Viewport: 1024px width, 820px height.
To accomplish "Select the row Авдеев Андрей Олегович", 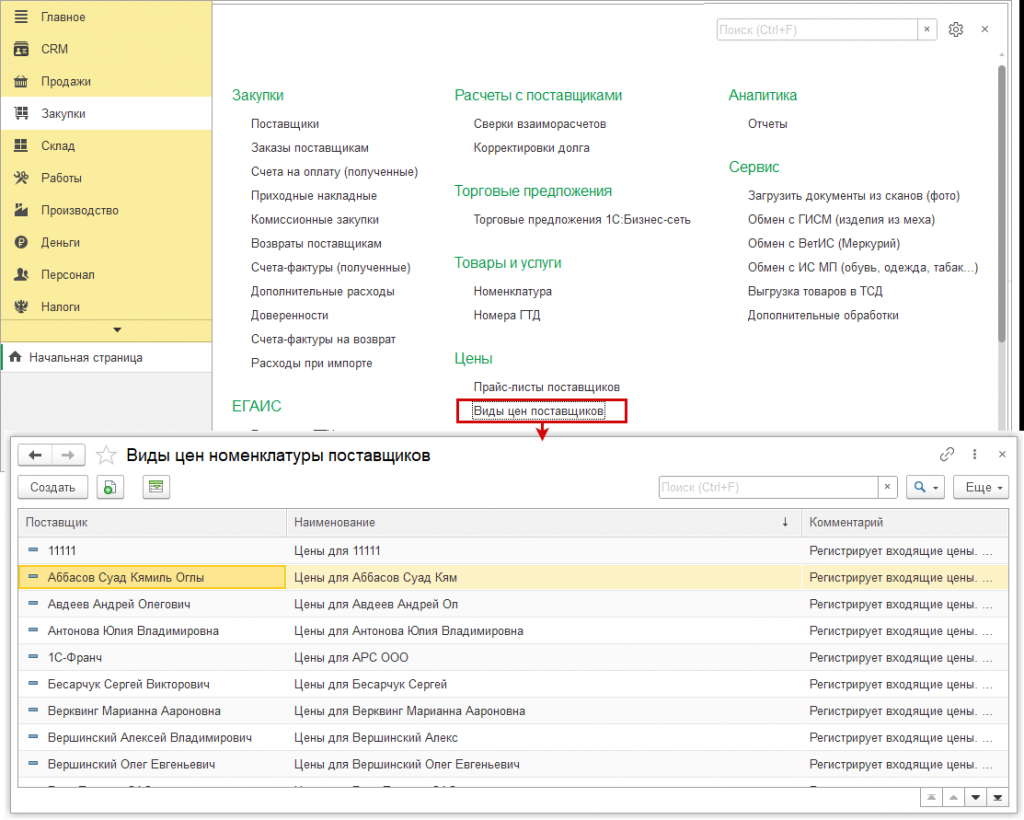I will tap(513, 604).
